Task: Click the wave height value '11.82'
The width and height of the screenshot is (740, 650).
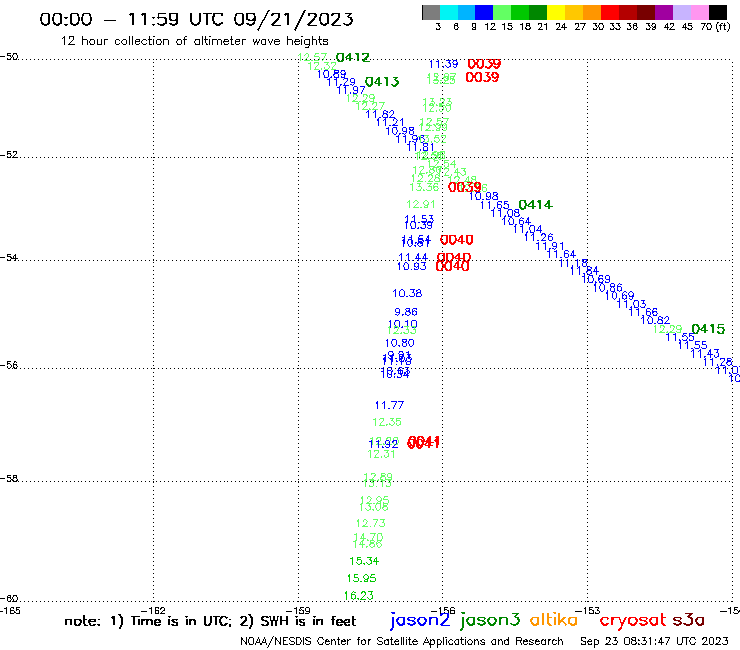Action: pos(380,114)
